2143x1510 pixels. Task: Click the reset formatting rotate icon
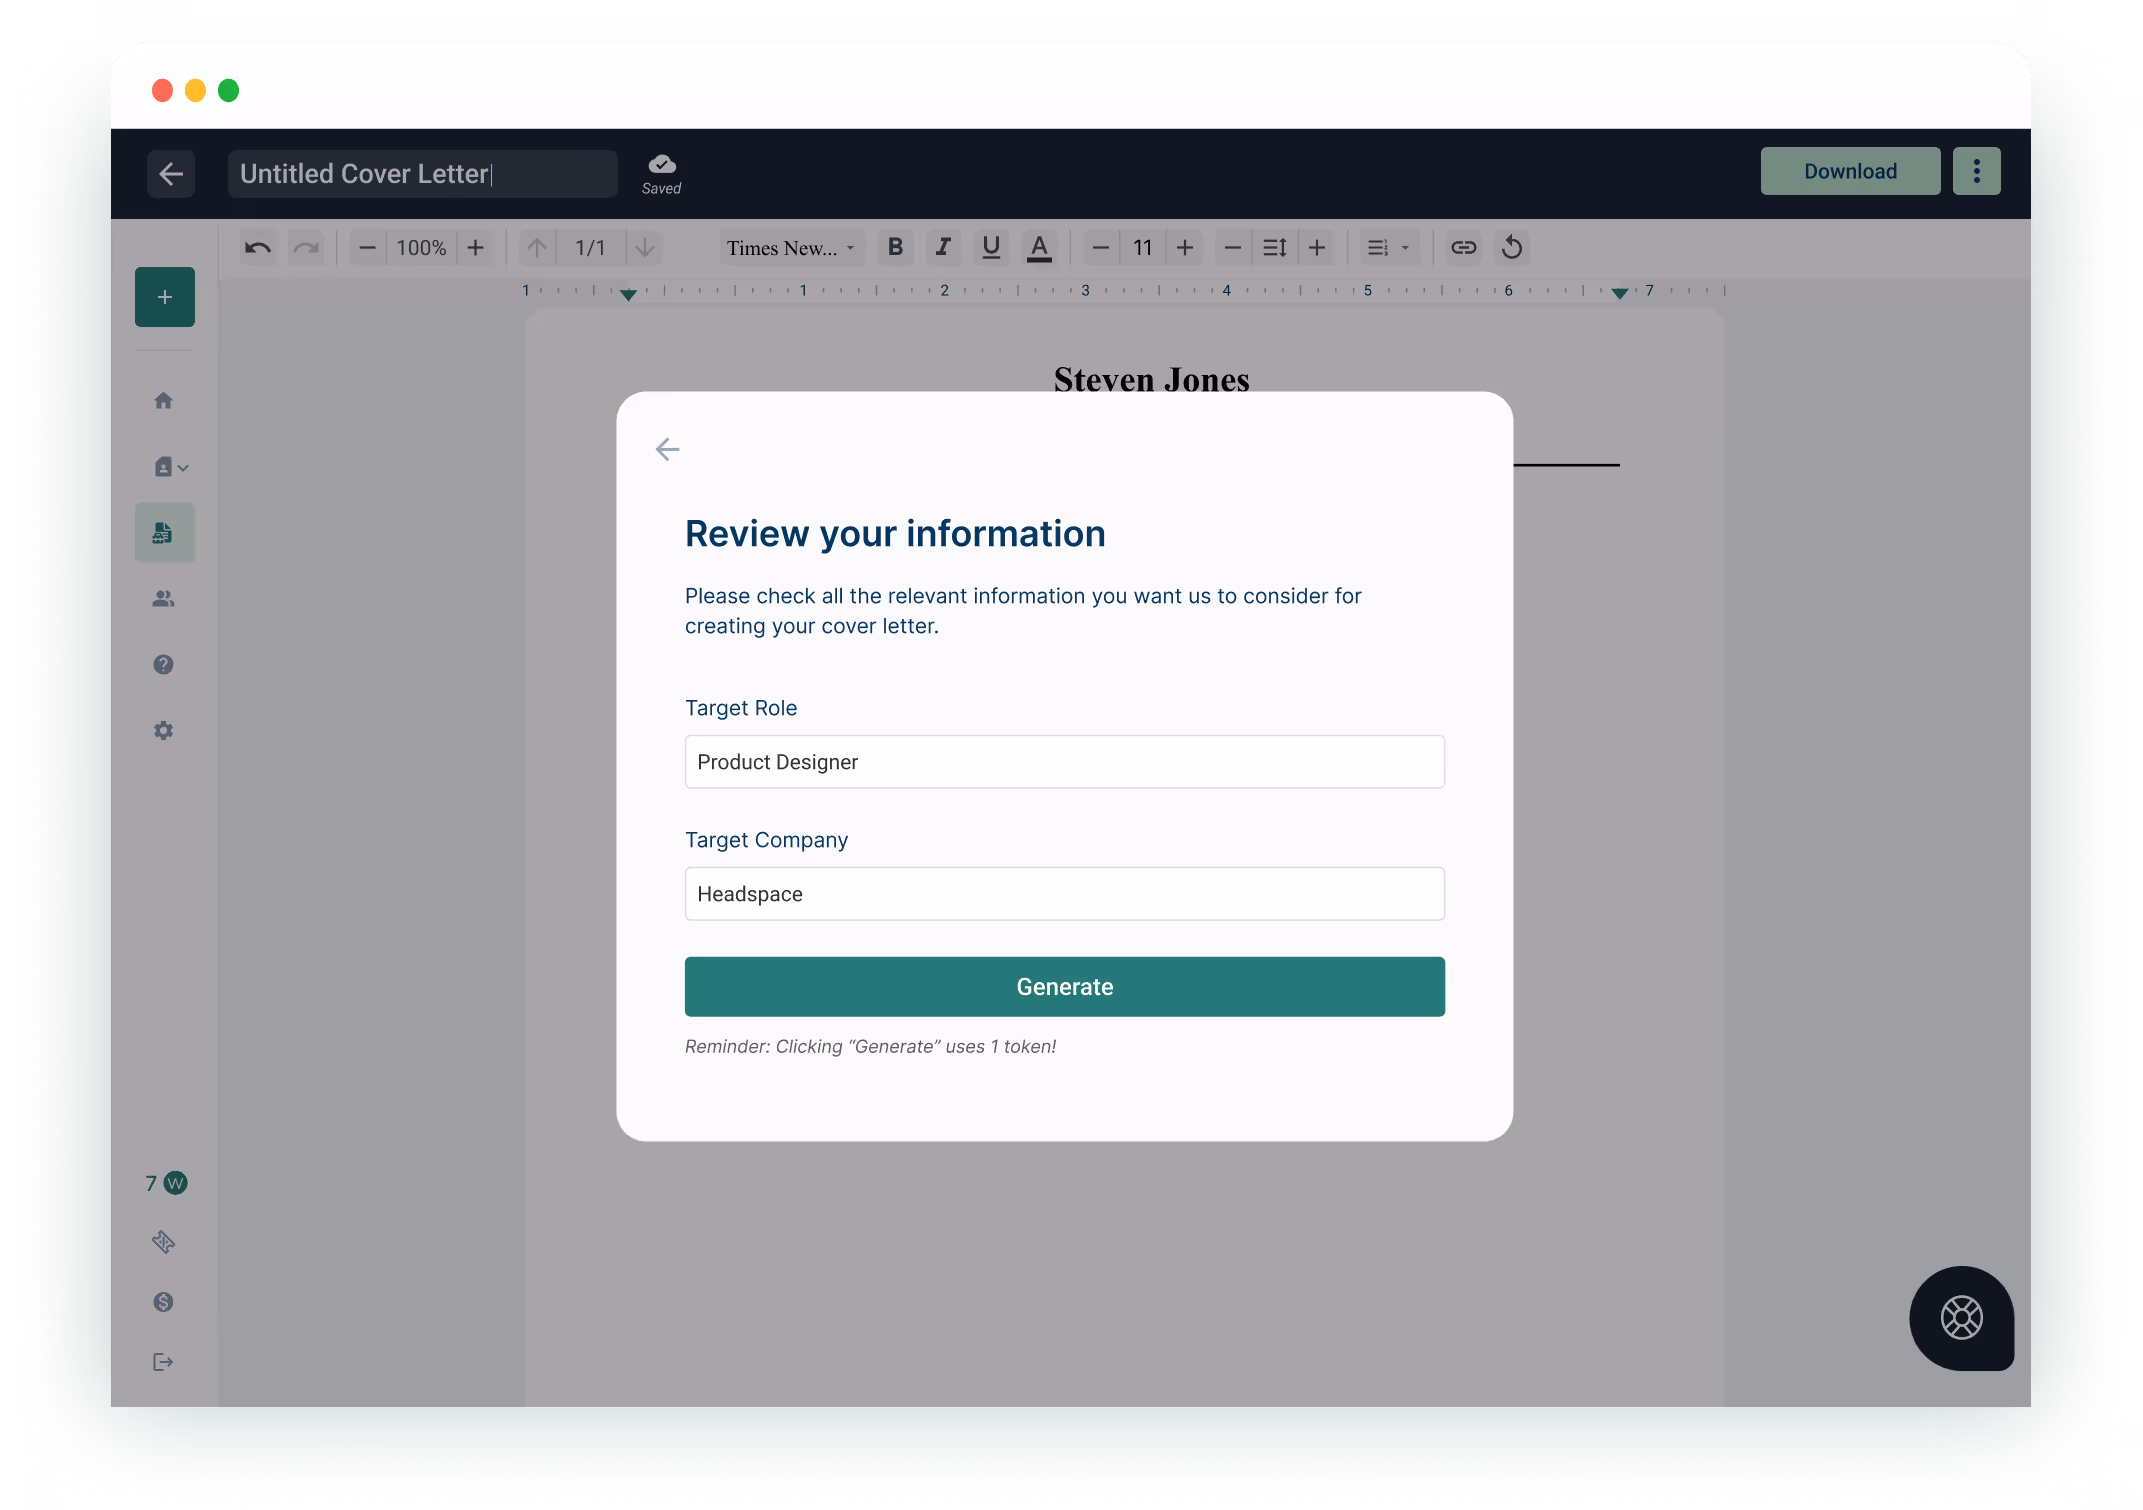point(1512,247)
